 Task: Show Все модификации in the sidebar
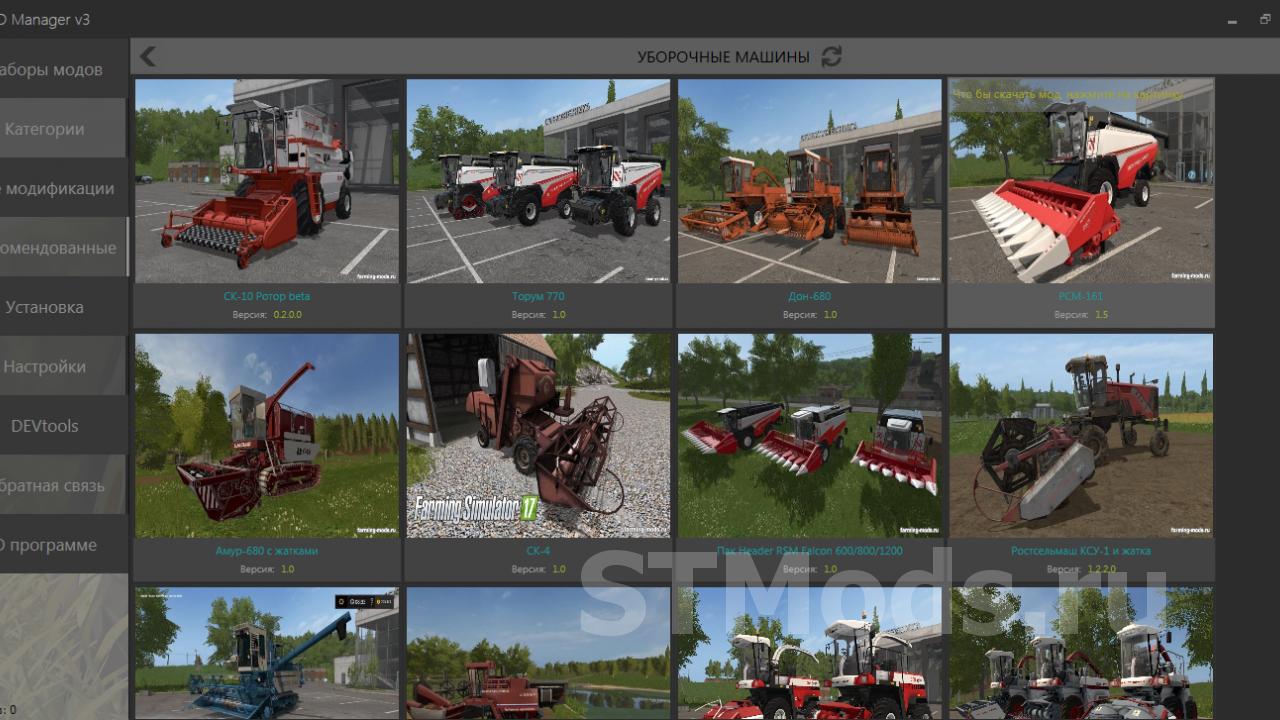tap(63, 188)
